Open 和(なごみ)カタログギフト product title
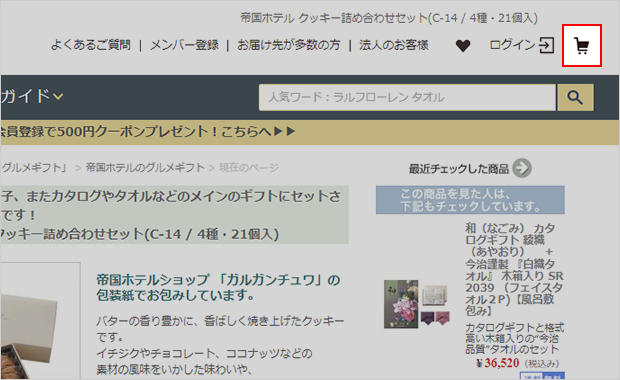Viewport: 620px width, 380px height. (514, 269)
